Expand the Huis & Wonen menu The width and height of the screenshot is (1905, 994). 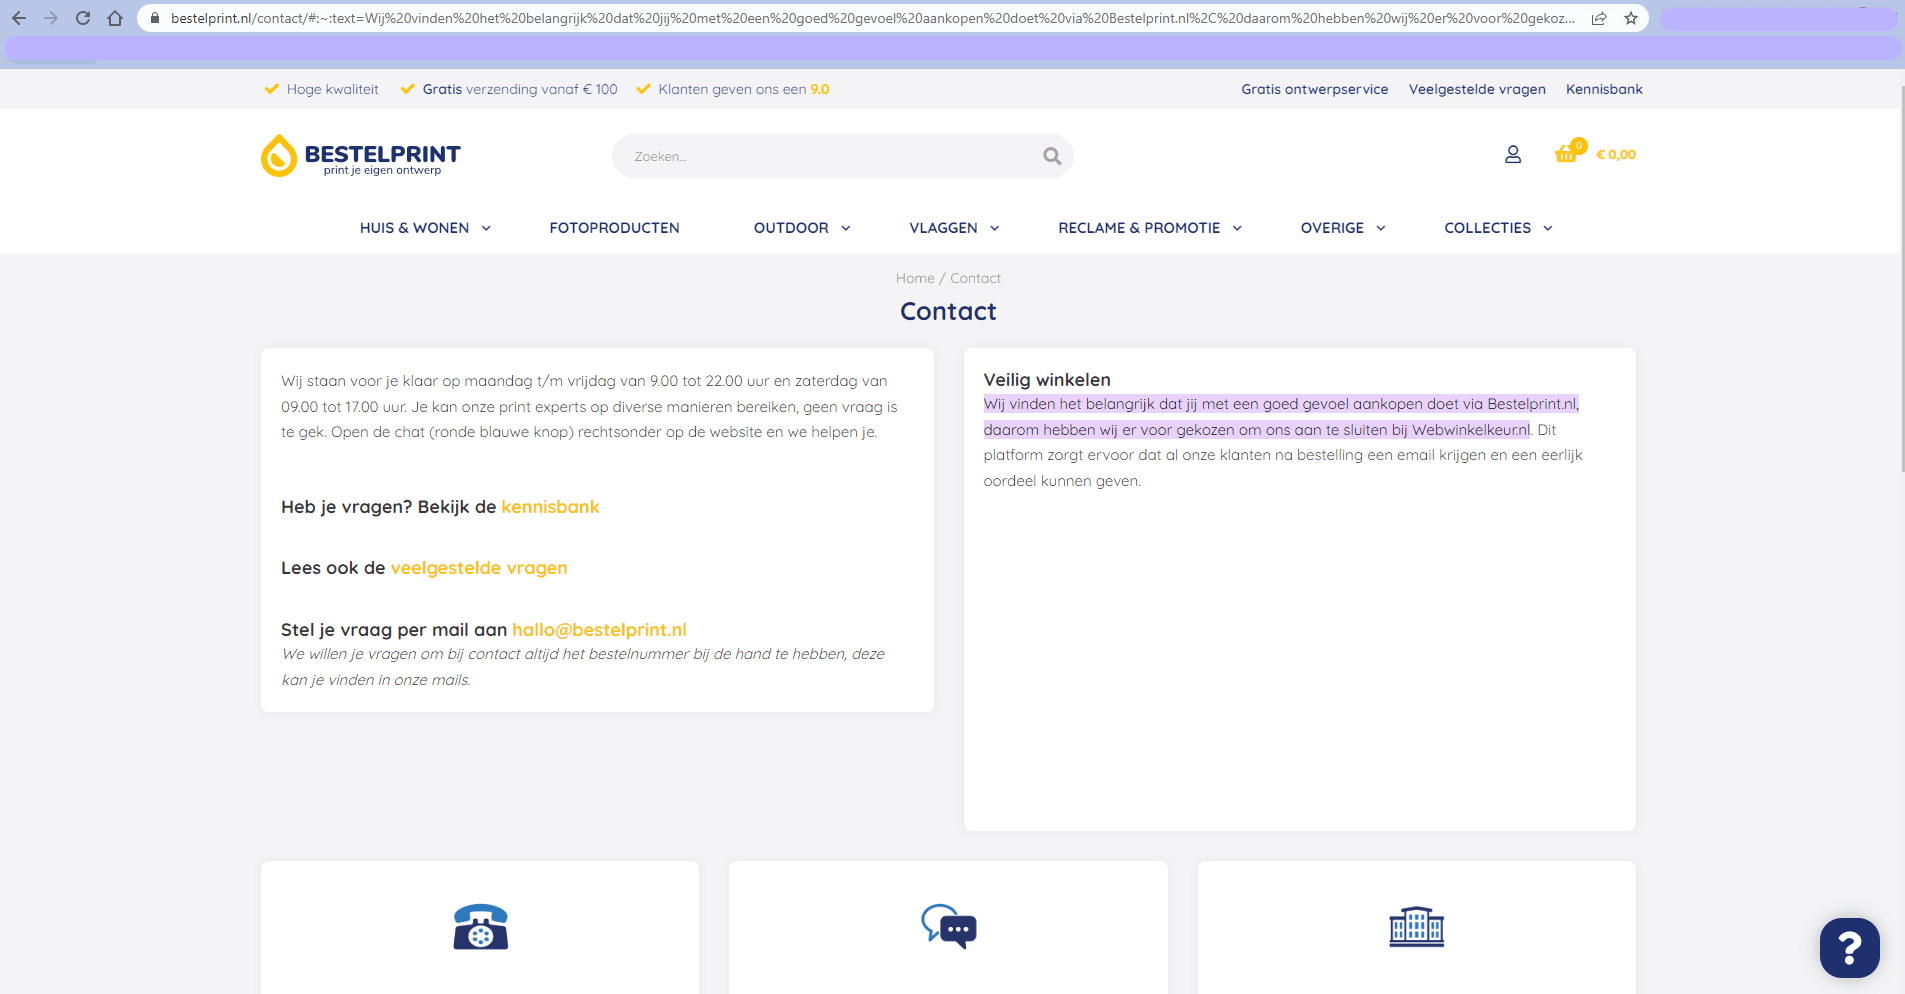[x=424, y=228]
